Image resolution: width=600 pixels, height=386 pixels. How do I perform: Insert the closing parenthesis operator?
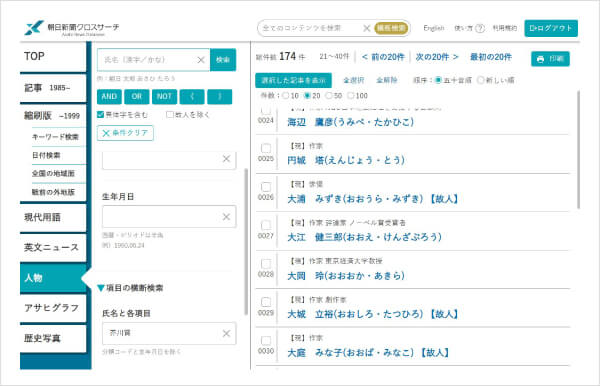(220, 96)
